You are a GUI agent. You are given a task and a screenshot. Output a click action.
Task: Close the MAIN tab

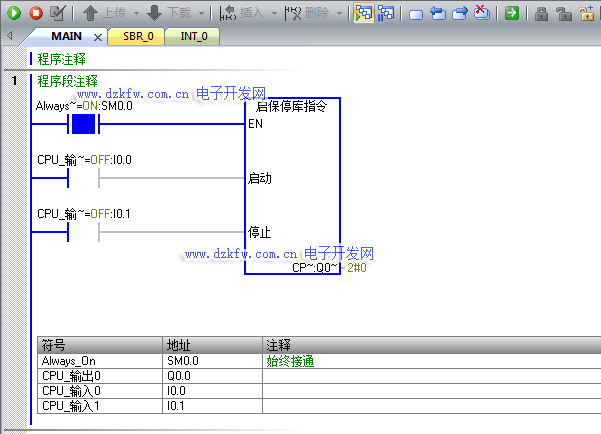98,37
